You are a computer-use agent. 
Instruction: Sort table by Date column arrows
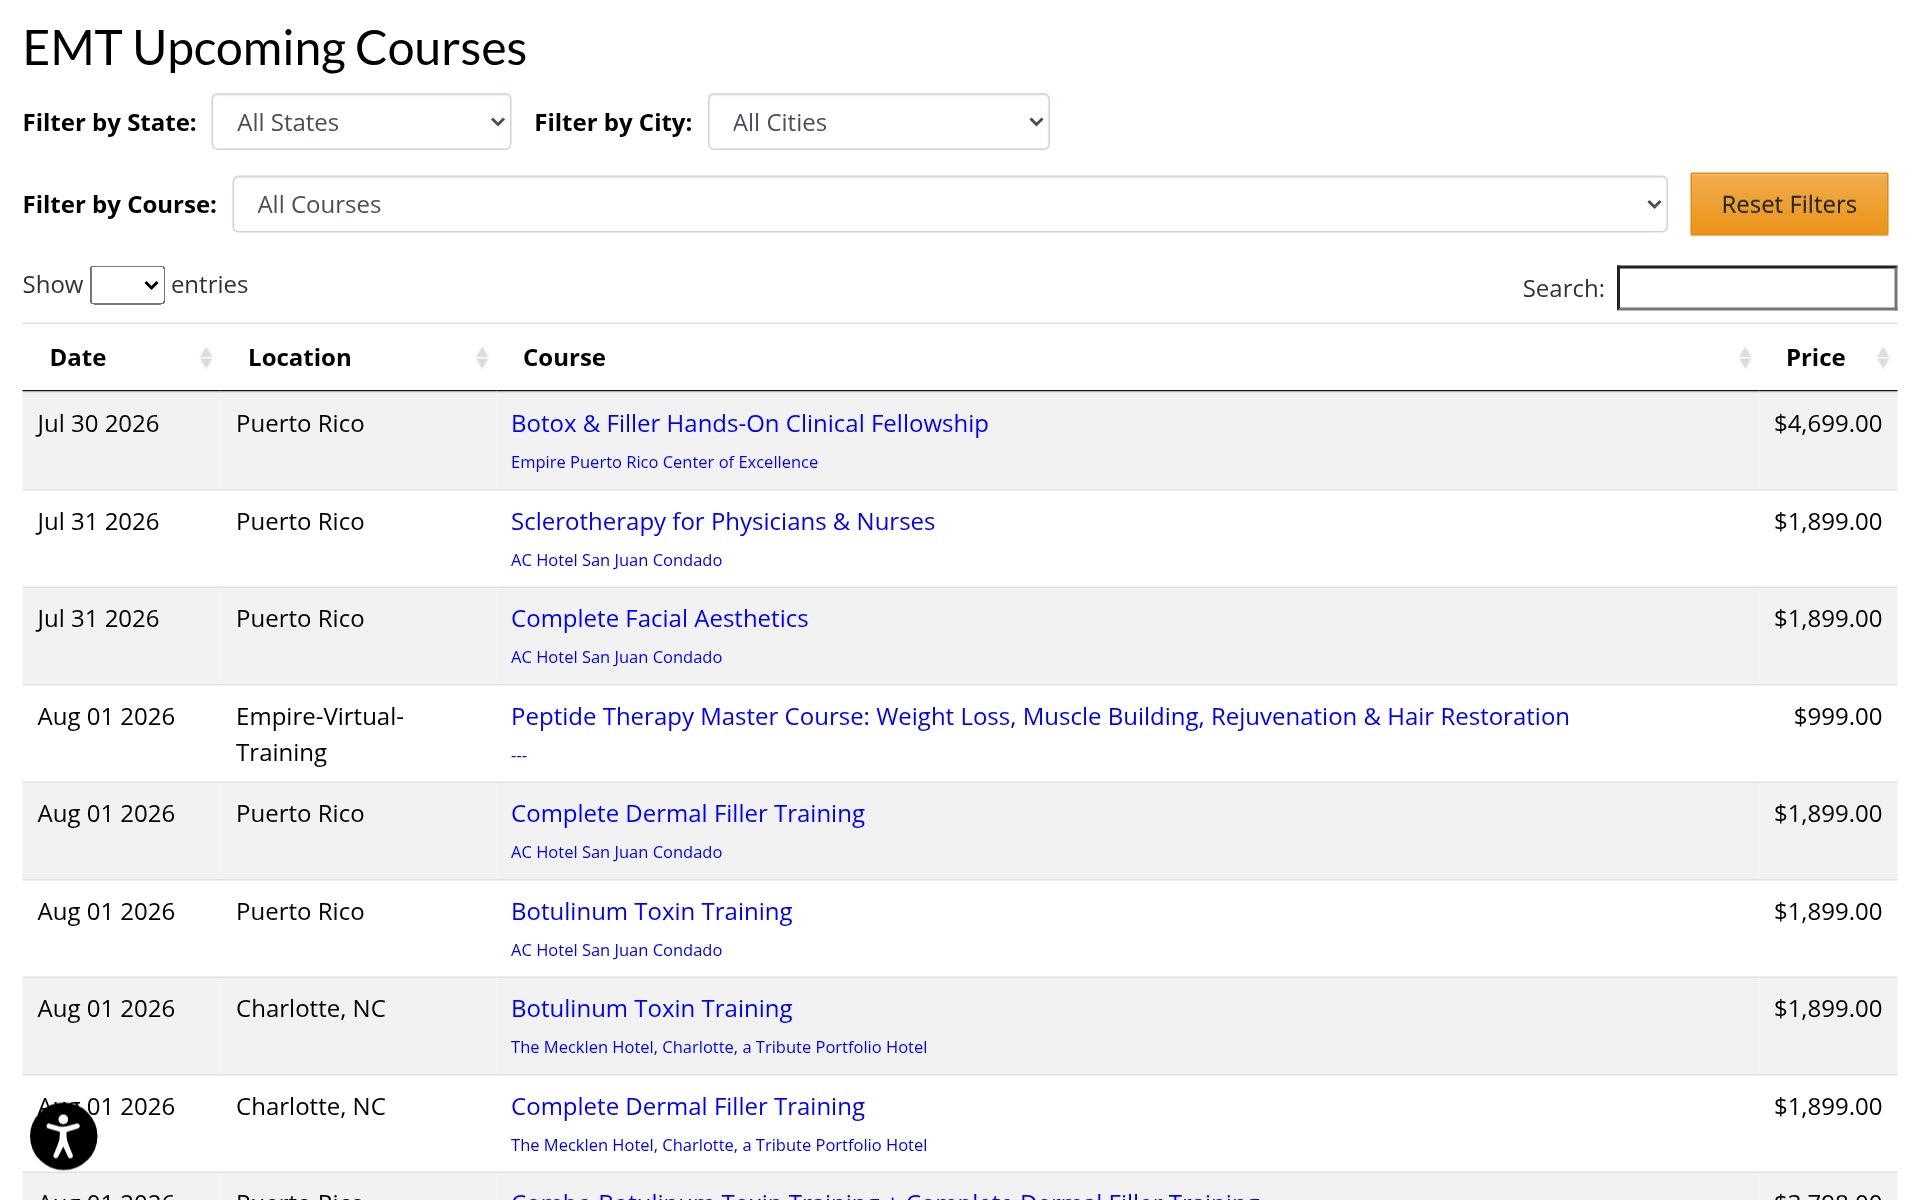point(206,358)
